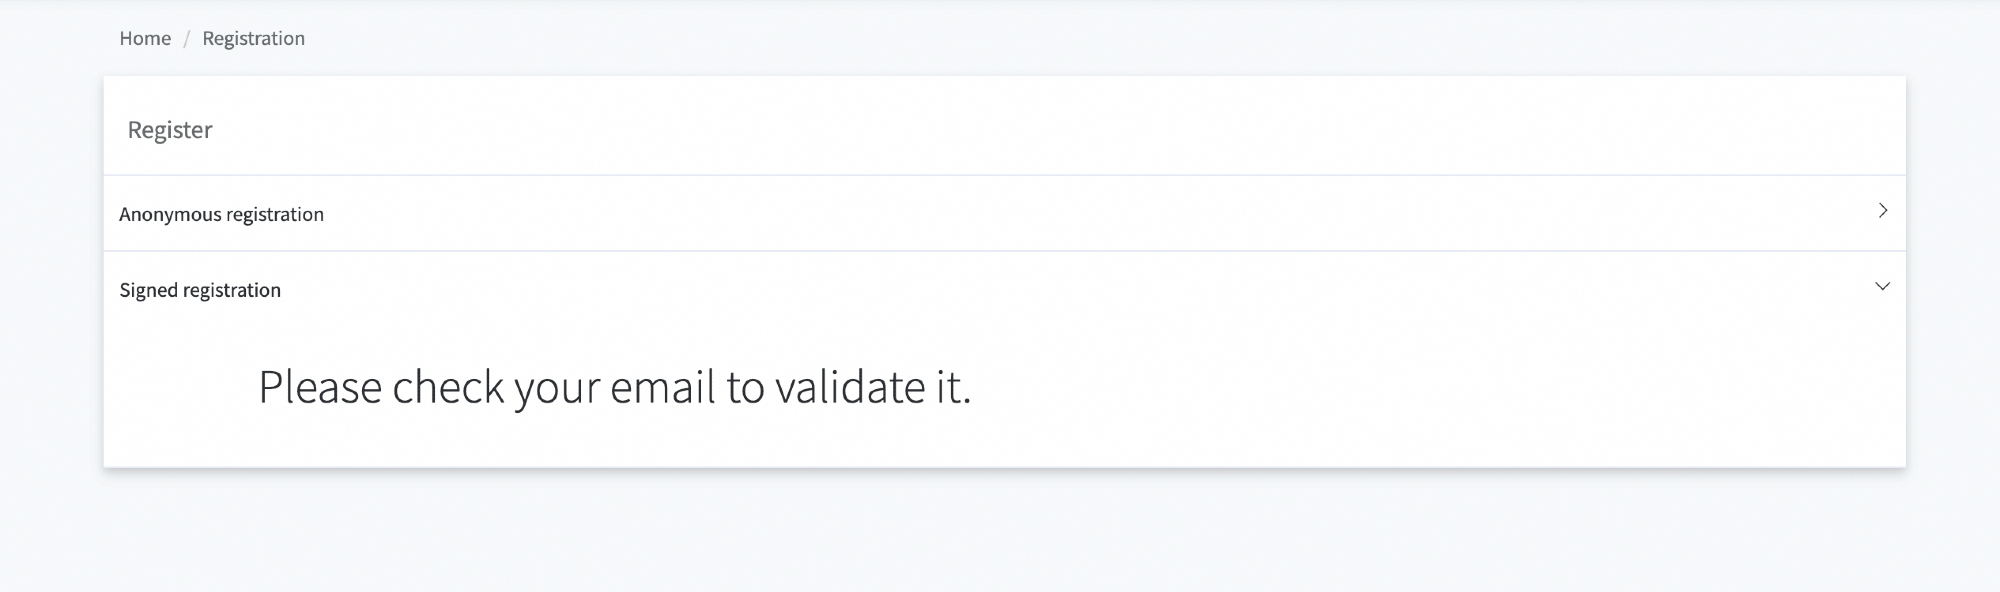
Task: Click the Register card heading
Action: 170,130
